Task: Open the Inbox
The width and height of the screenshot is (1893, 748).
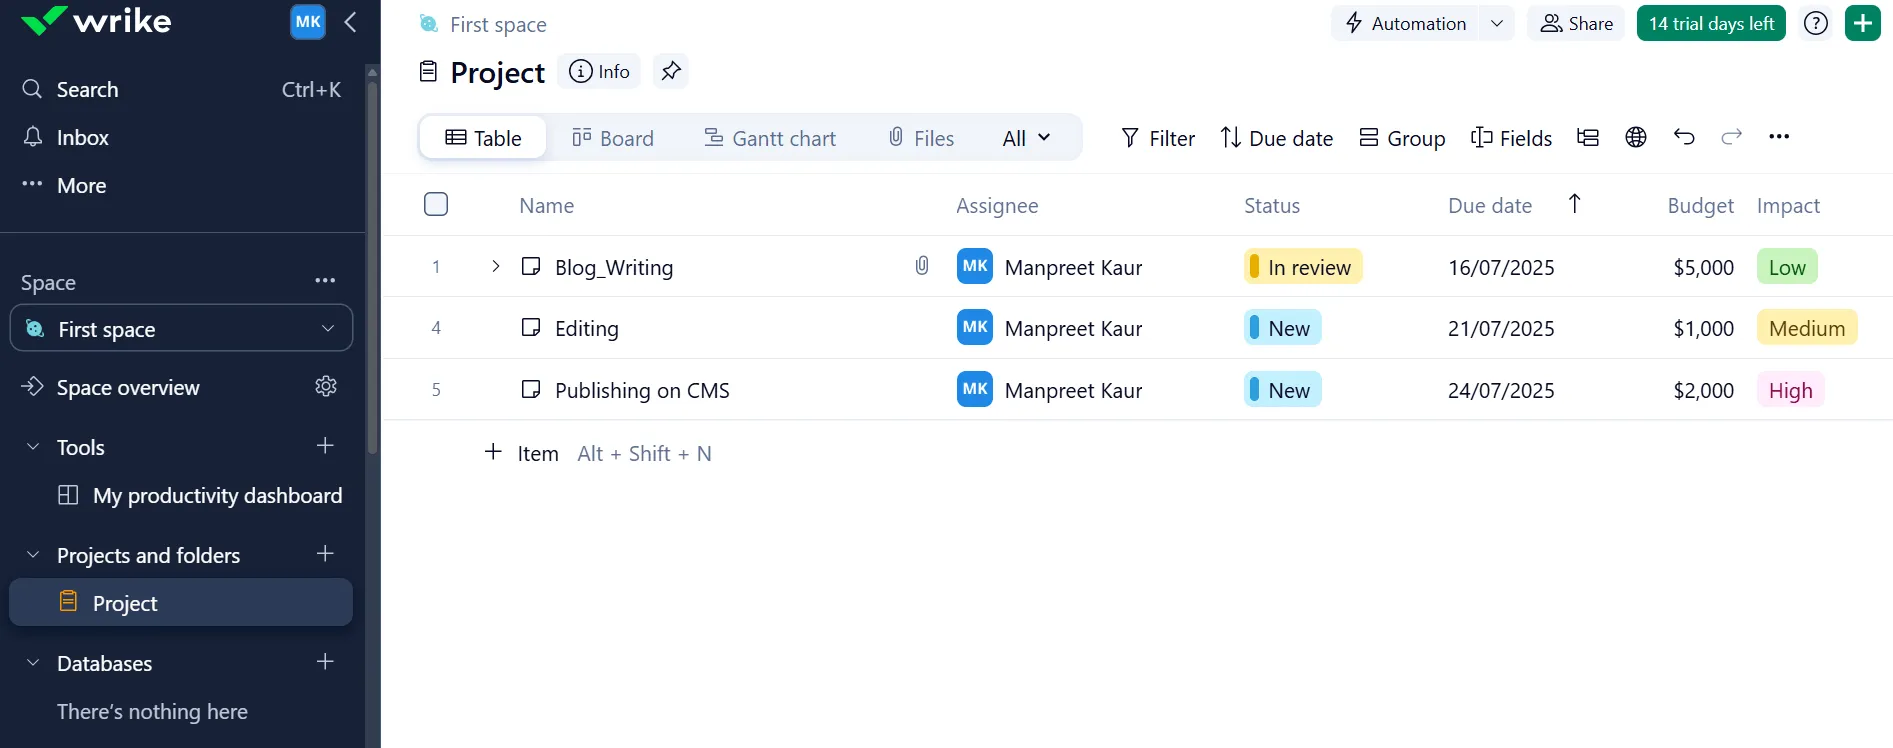Action: point(66,137)
